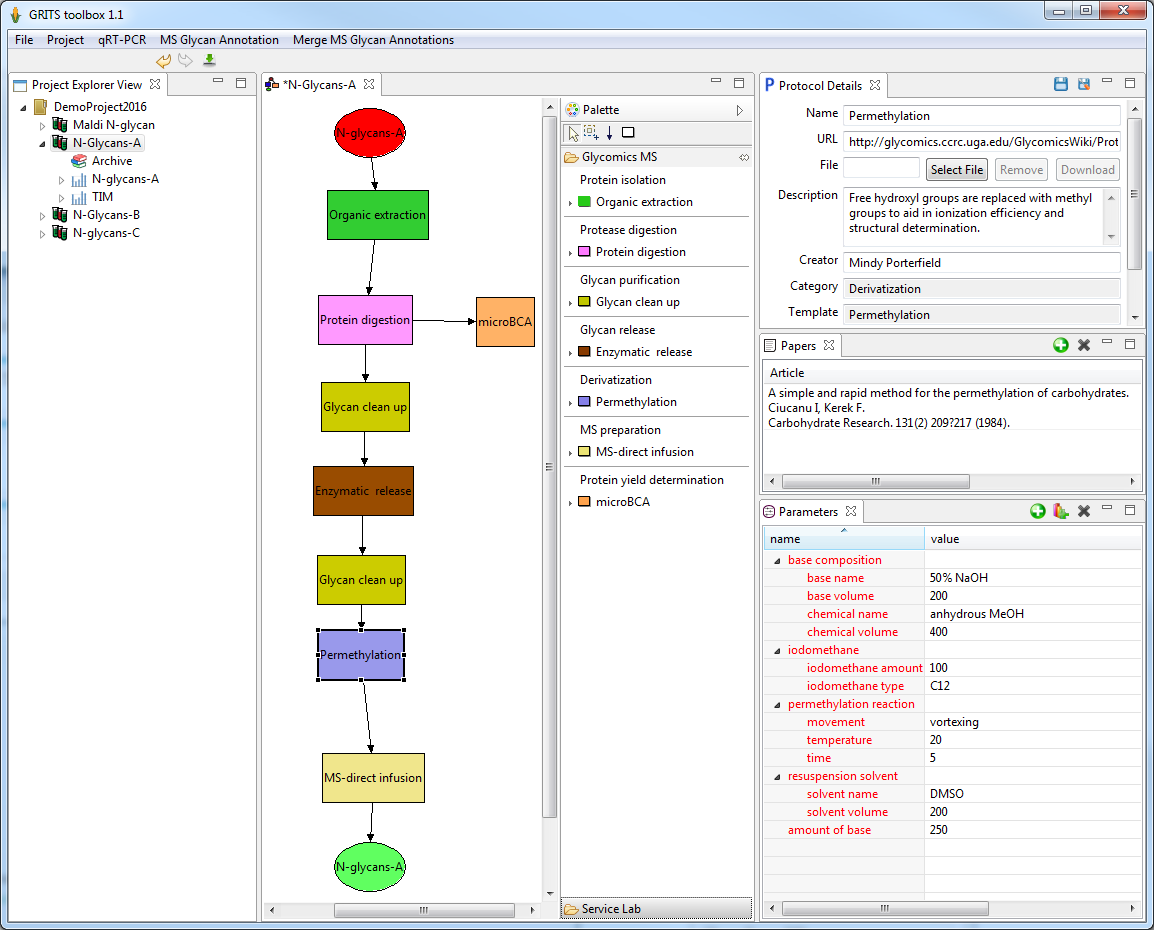
Task: Select the purple Permethylation node in diagram
Action: coord(361,655)
